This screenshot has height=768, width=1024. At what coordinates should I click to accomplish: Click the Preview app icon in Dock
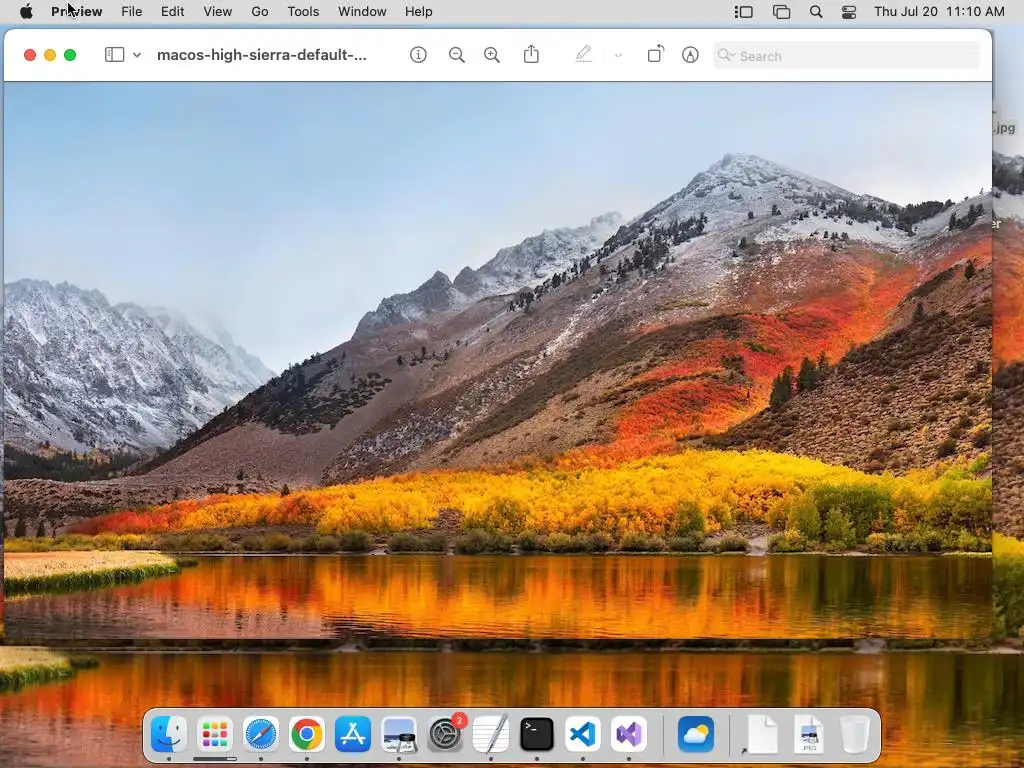(398, 734)
